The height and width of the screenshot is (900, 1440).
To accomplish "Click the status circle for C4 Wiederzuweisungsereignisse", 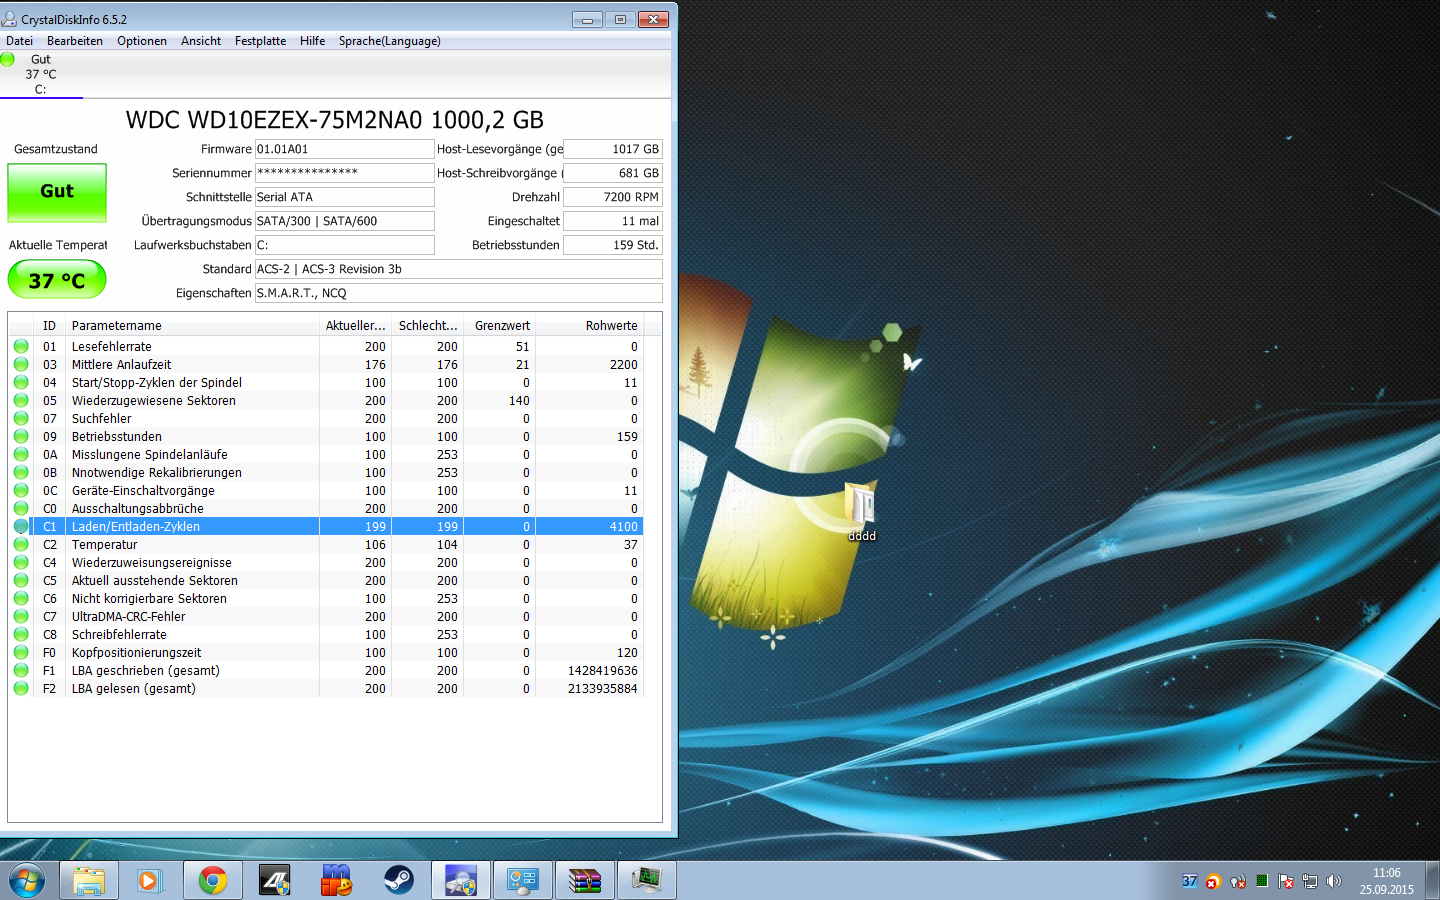I will click(20, 562).
